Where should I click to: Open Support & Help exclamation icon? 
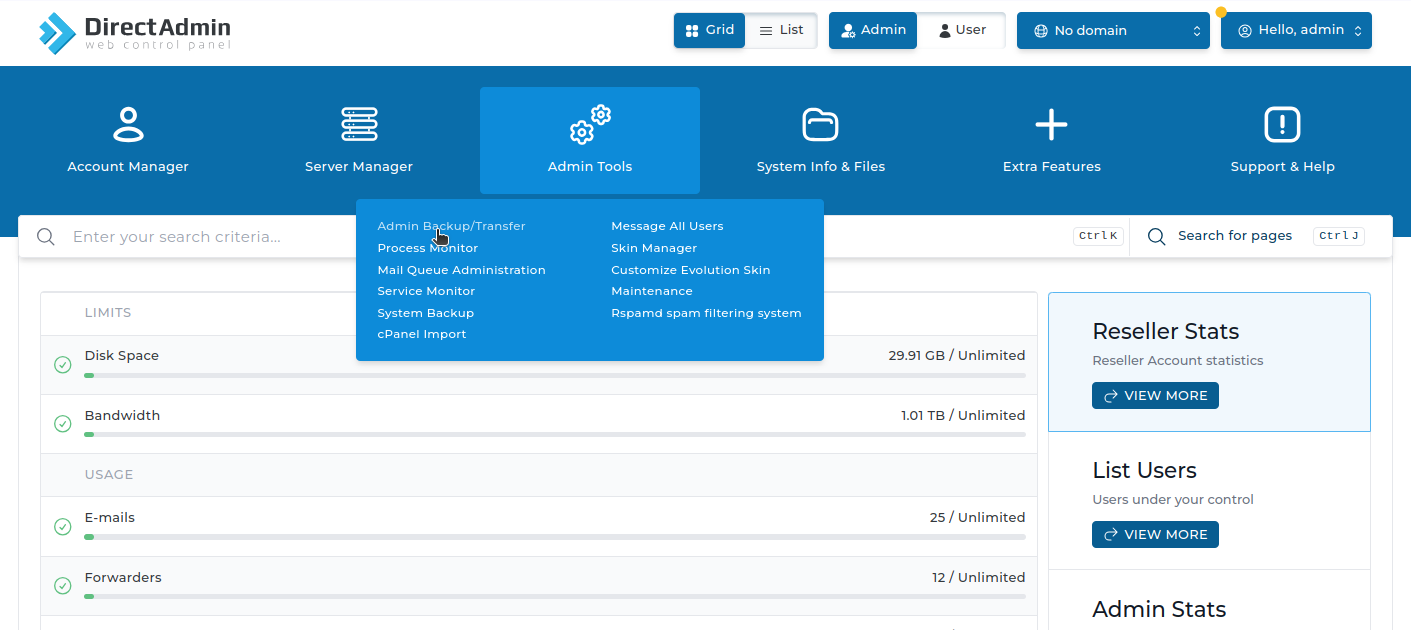click(x=1282, y=125)
